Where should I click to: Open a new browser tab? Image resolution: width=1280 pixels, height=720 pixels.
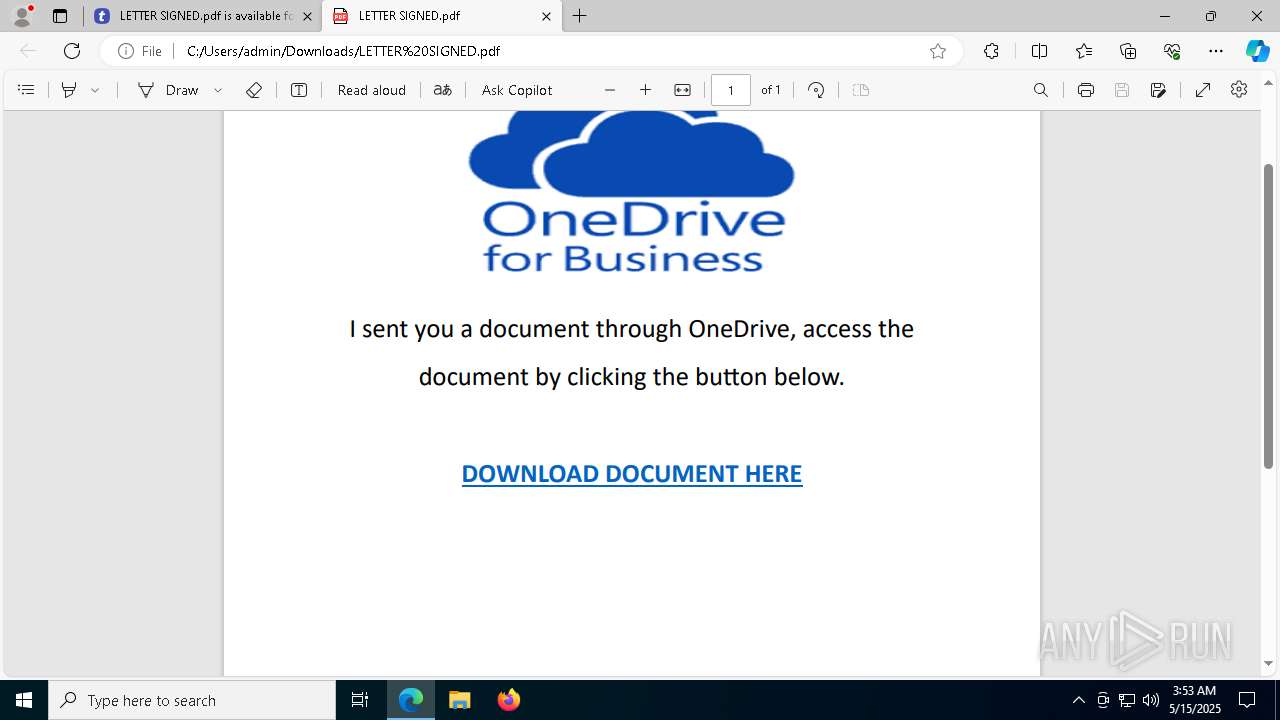[x=580, y=16]
